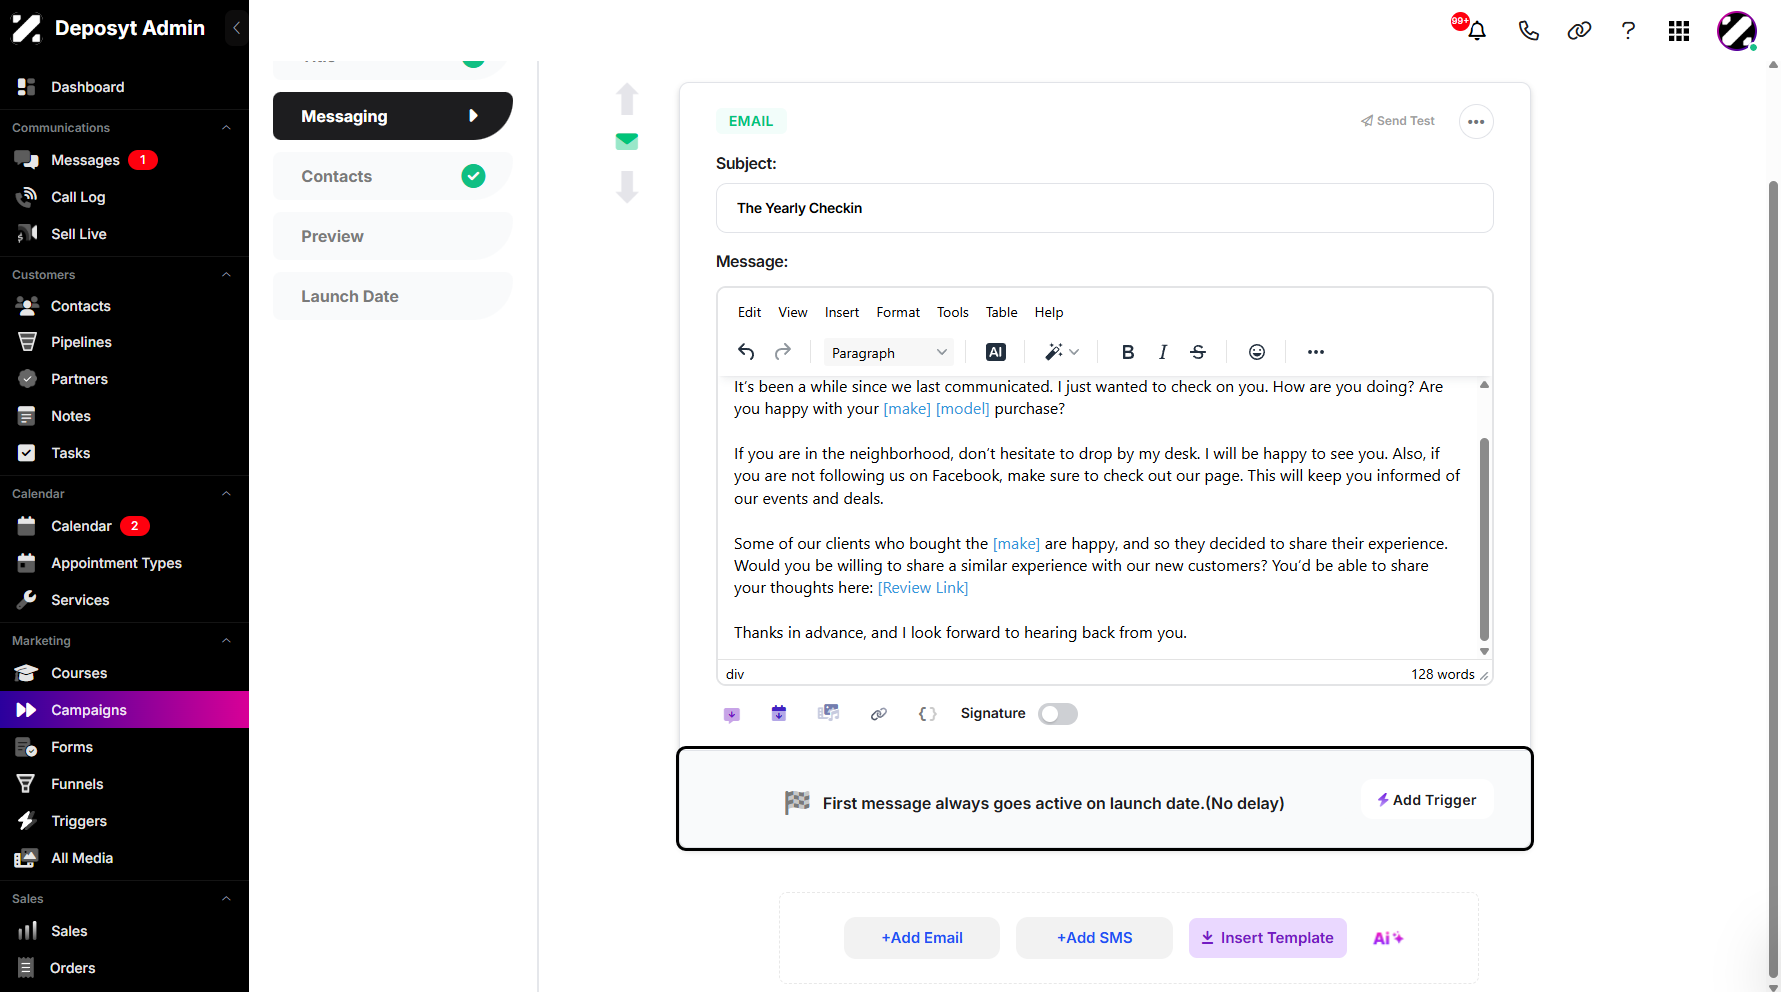Image resolution: width=1781 pixels, height=992 pixels.
Task: Redo edit in editor
Action: click(x=783, y=352)
